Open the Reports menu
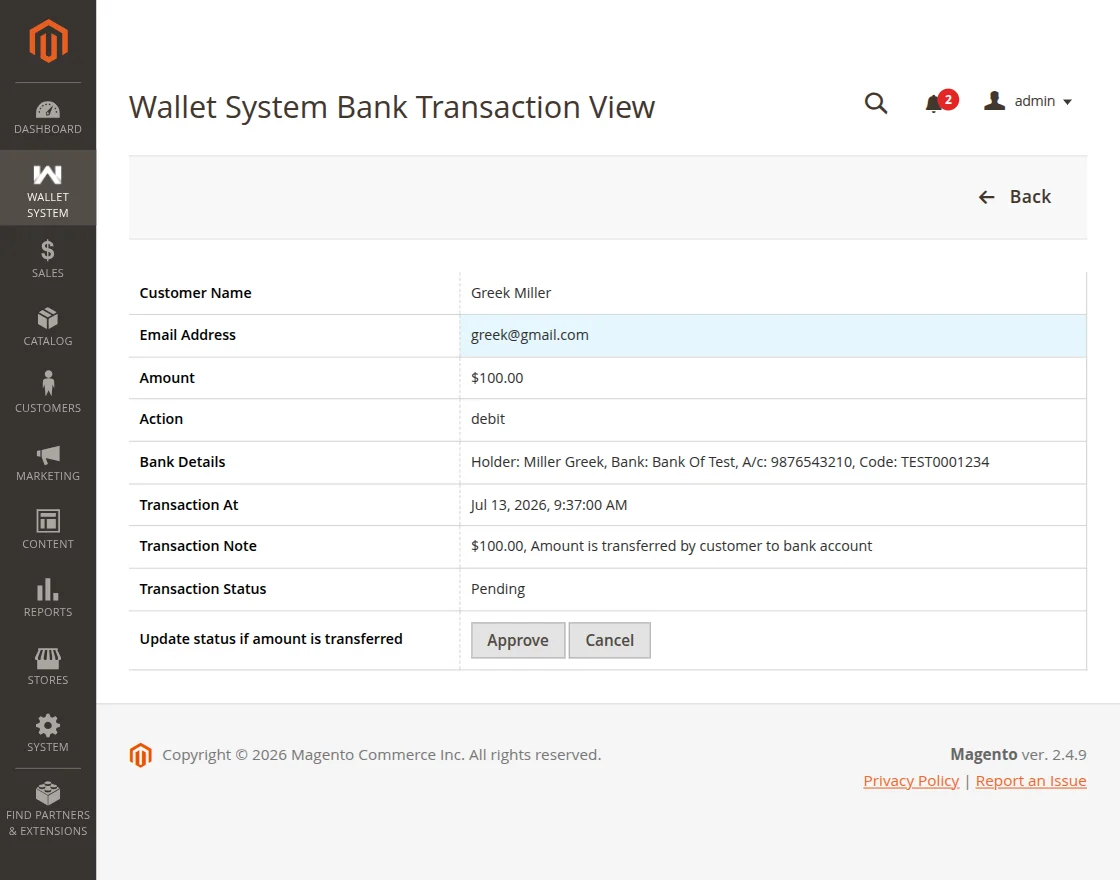The width and height of the screenshot is (1120, 880). (x=48, y=598)
